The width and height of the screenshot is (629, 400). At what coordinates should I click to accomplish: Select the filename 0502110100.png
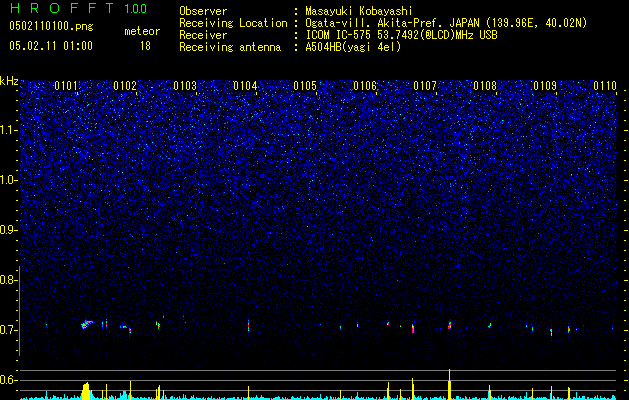[x=51, y=27]
